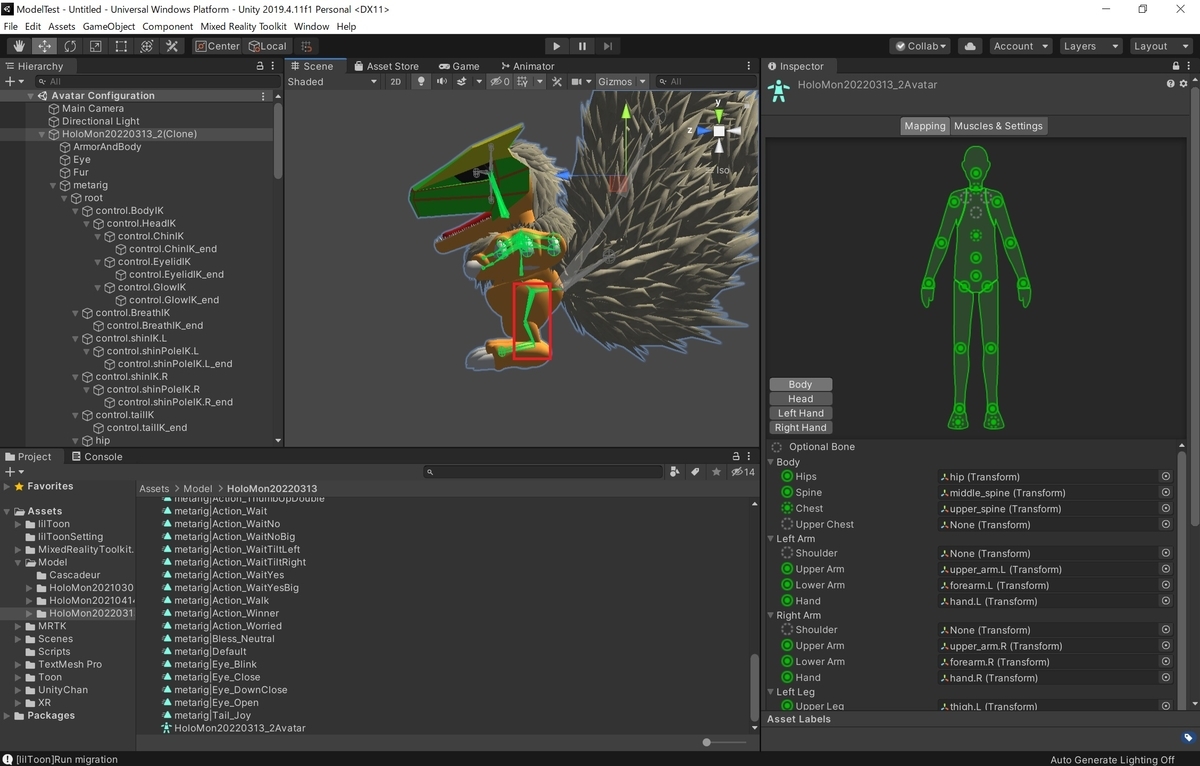Open the Collab dropdown
Screen dimensions: 1200x766
point(922,46)
